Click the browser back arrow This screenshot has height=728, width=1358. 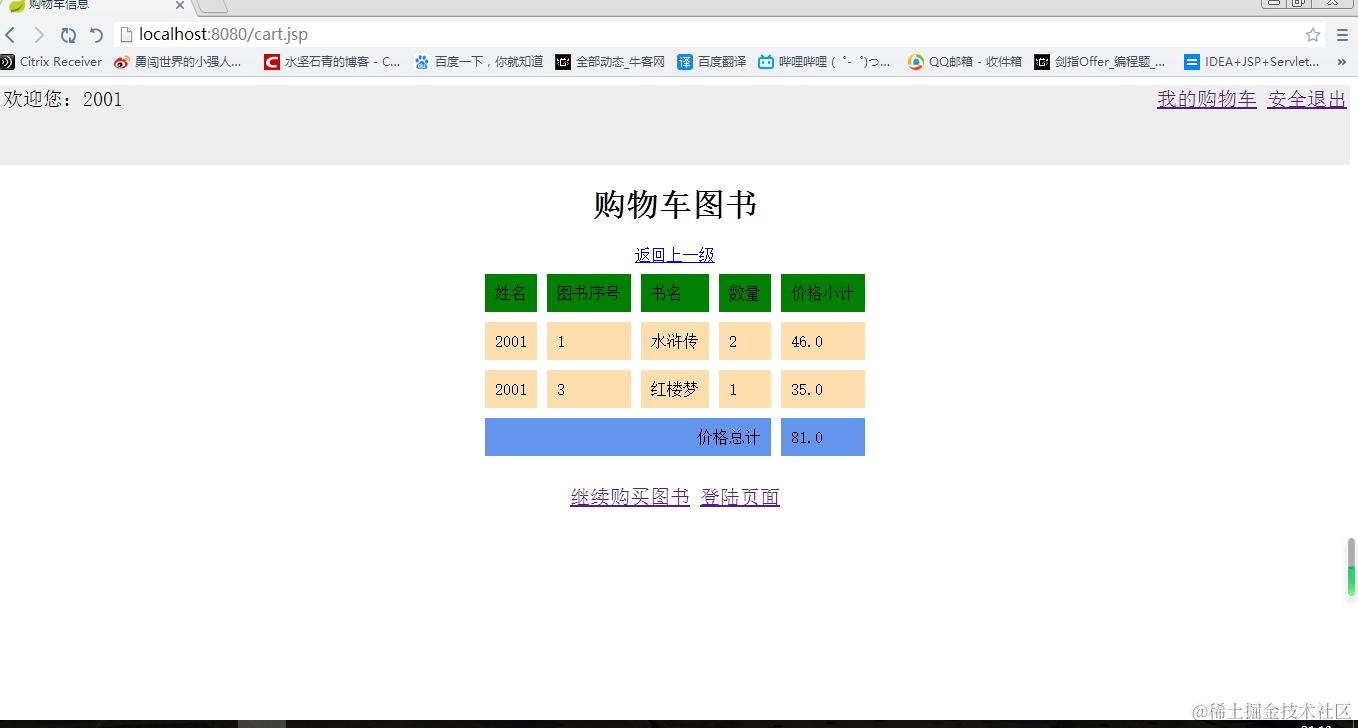tap(11, 33)
